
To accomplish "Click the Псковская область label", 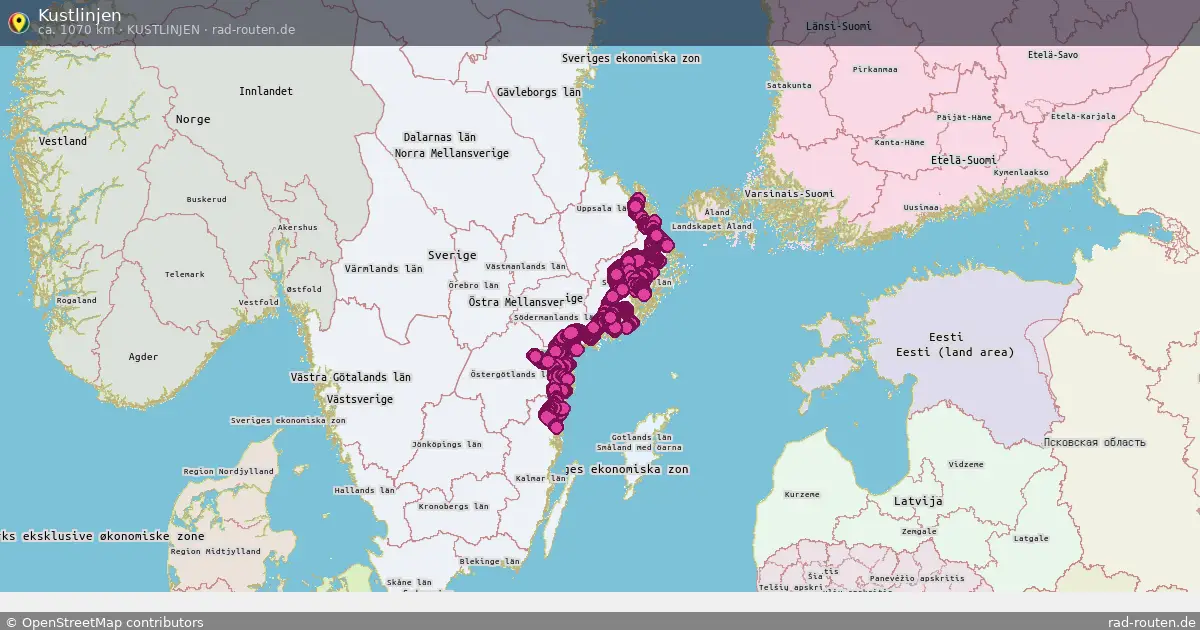I will (1094, 442).
